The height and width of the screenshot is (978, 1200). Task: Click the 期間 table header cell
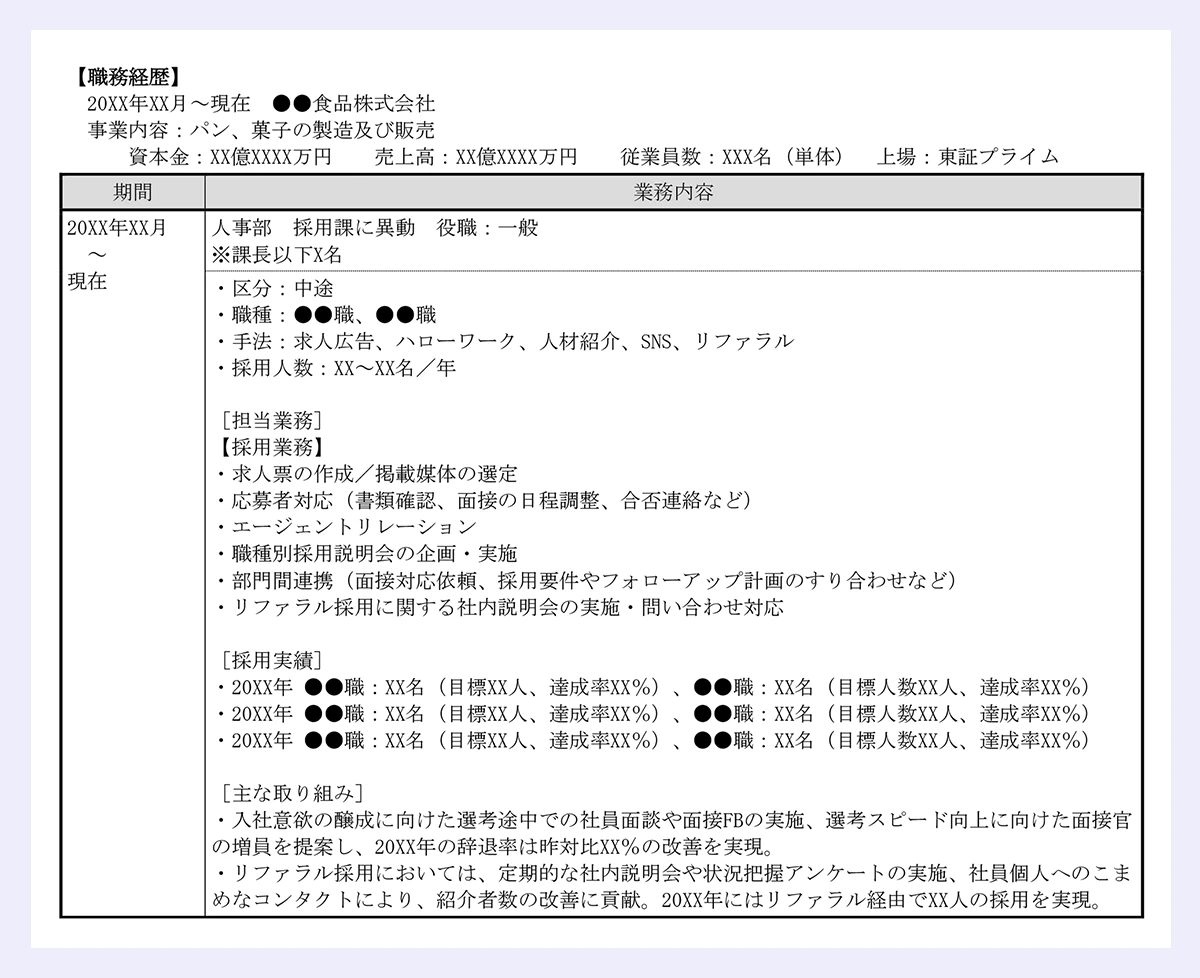click(131, 192)
